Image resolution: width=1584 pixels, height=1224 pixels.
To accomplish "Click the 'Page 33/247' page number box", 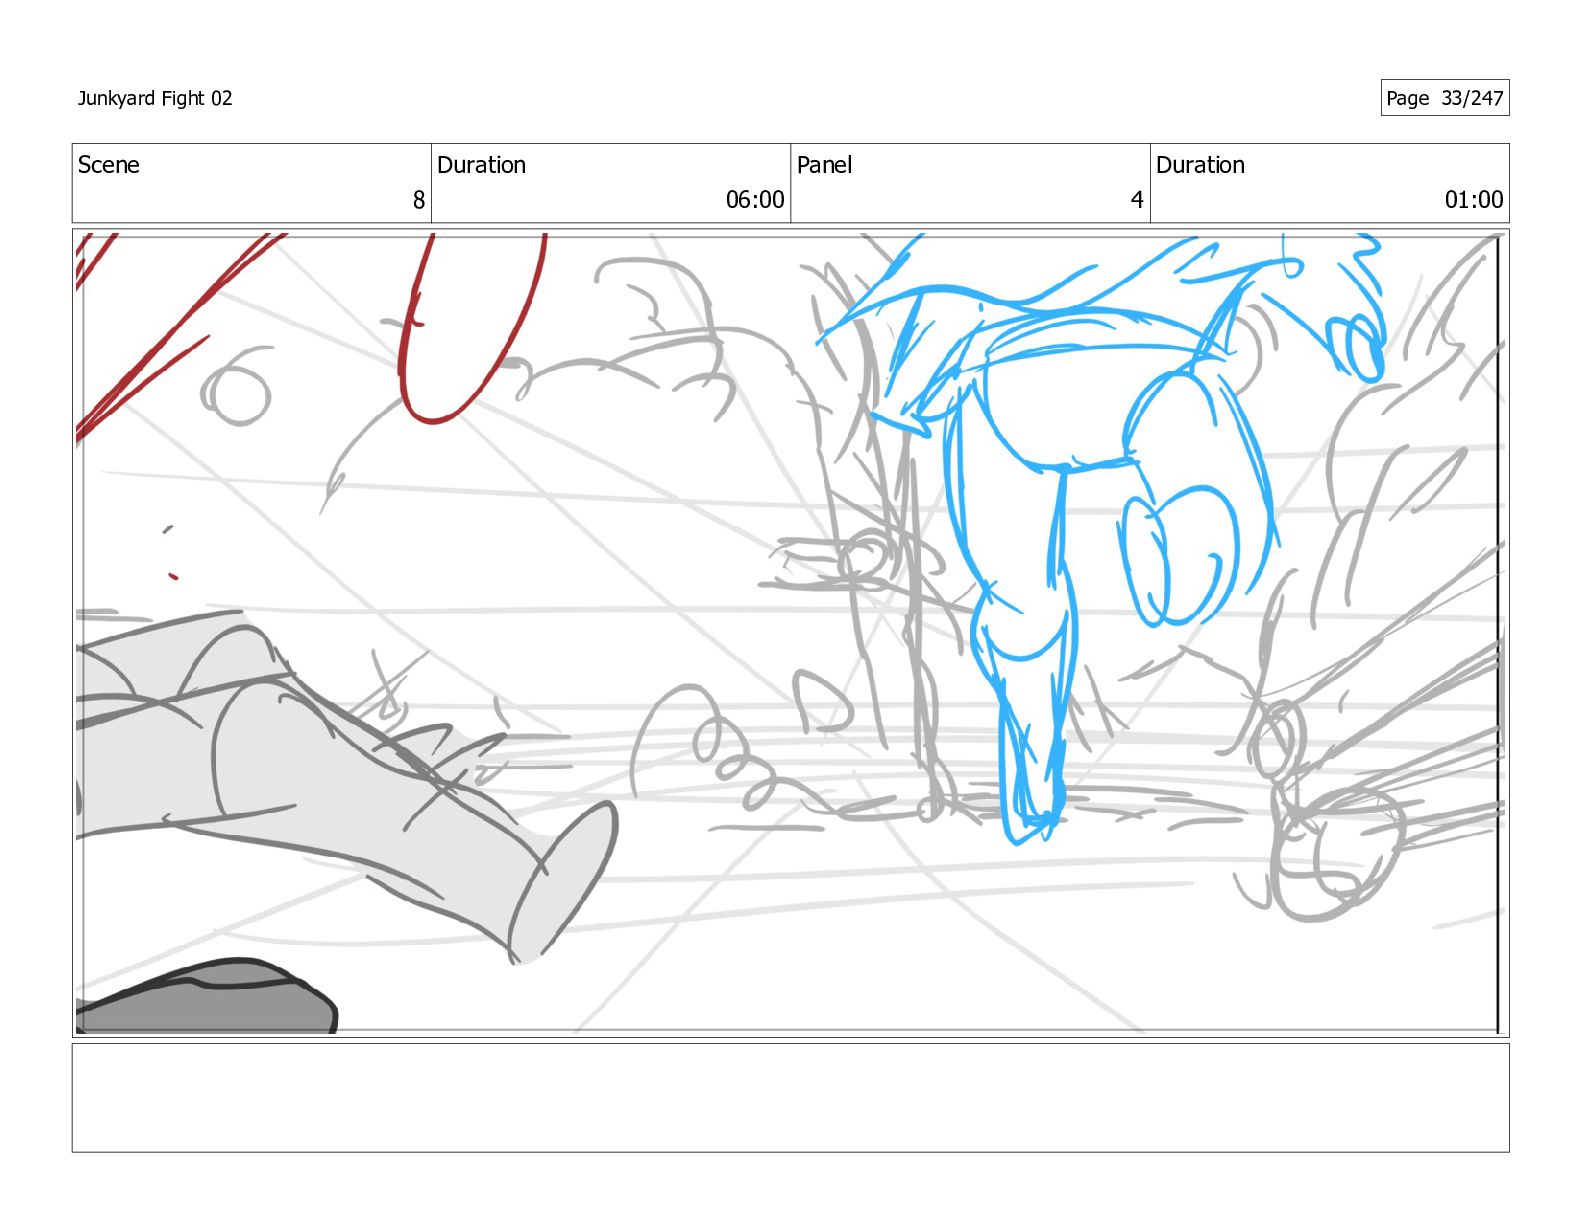I will click(x=1444, y=98).
